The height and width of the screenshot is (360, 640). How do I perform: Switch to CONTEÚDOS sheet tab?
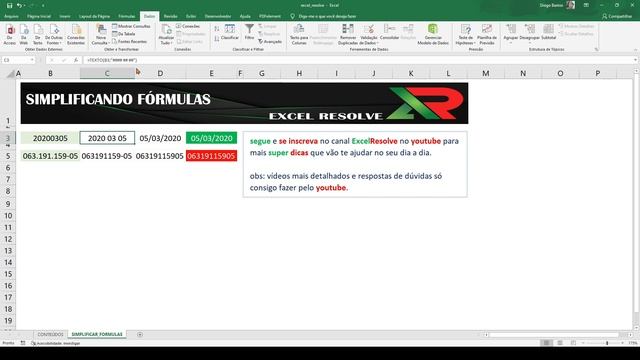(51, 335)
